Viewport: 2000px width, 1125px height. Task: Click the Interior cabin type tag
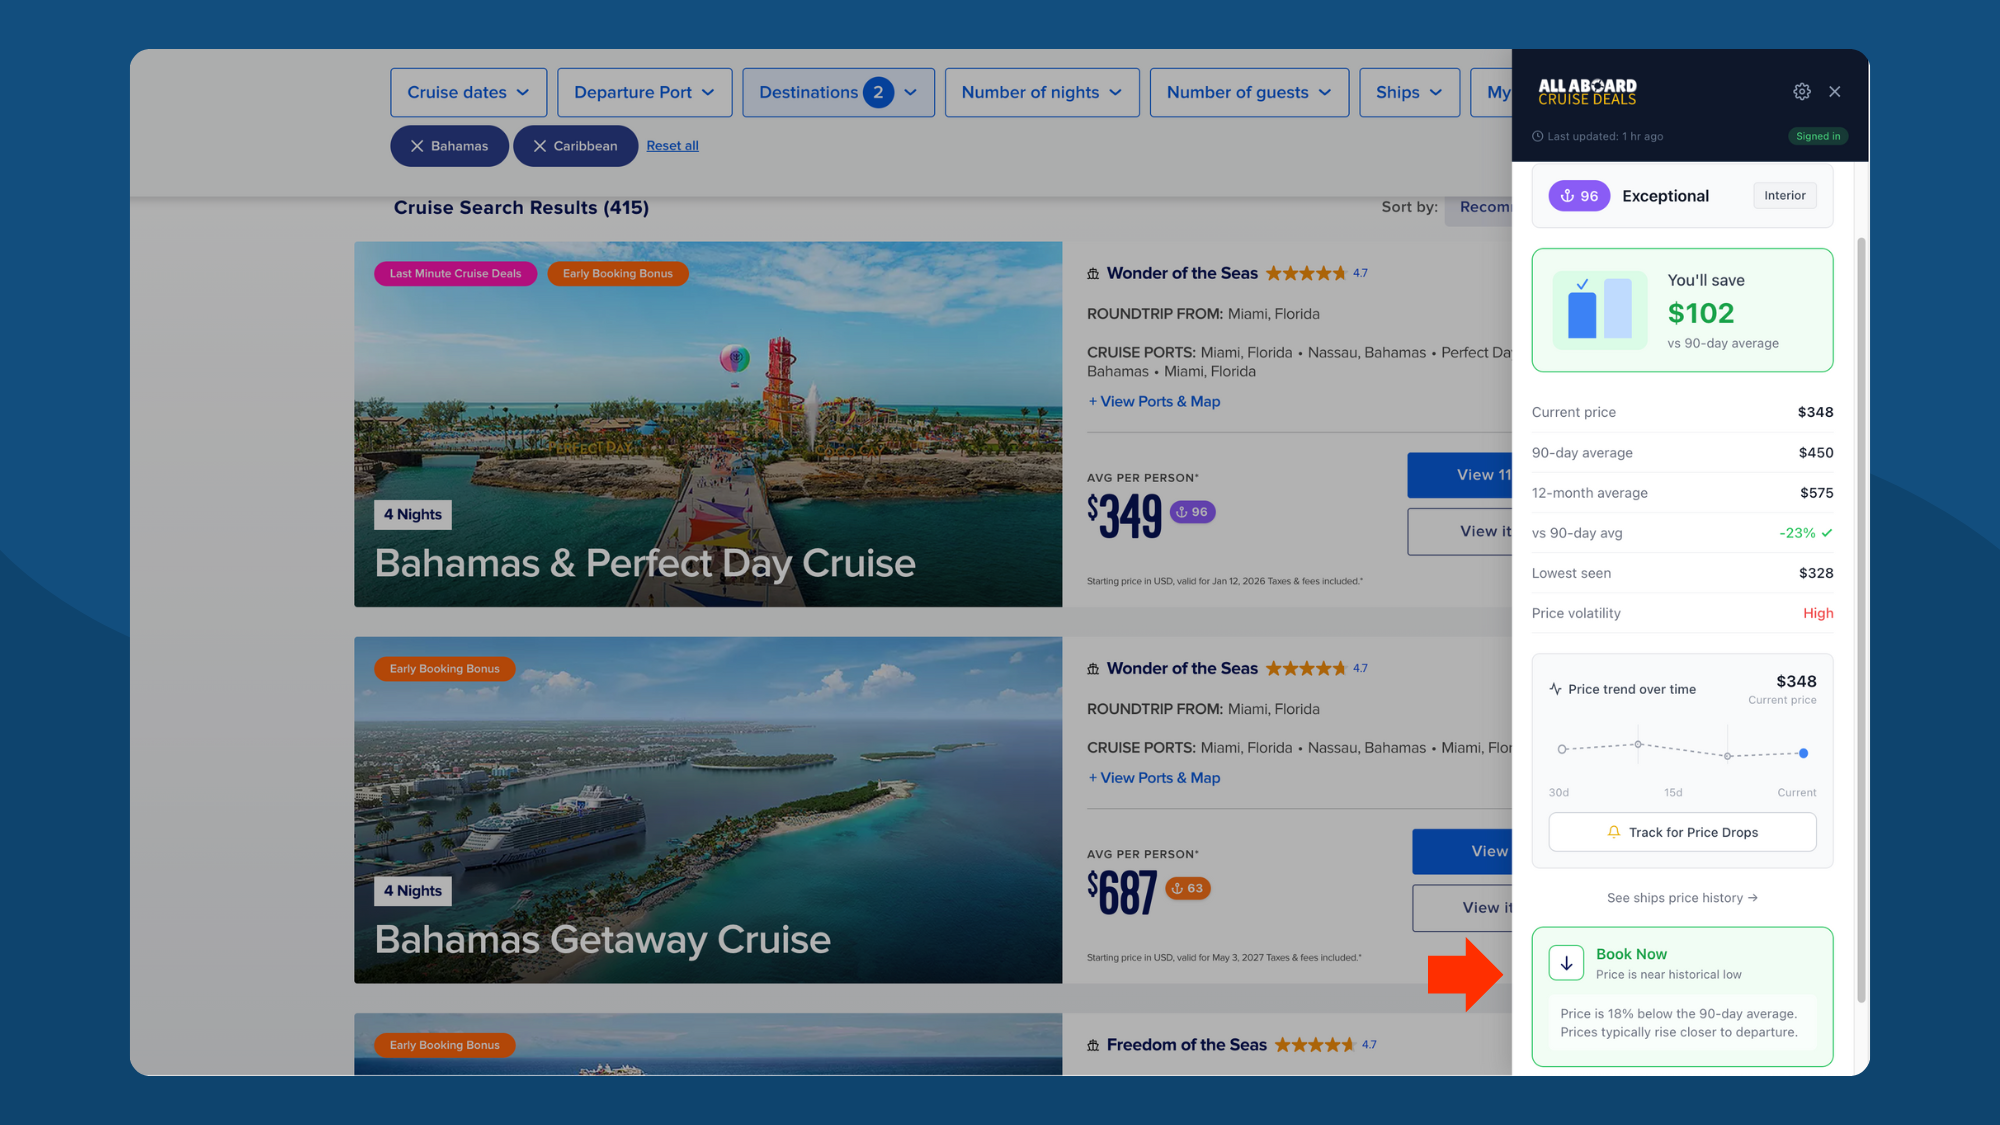click(1784, 196)
